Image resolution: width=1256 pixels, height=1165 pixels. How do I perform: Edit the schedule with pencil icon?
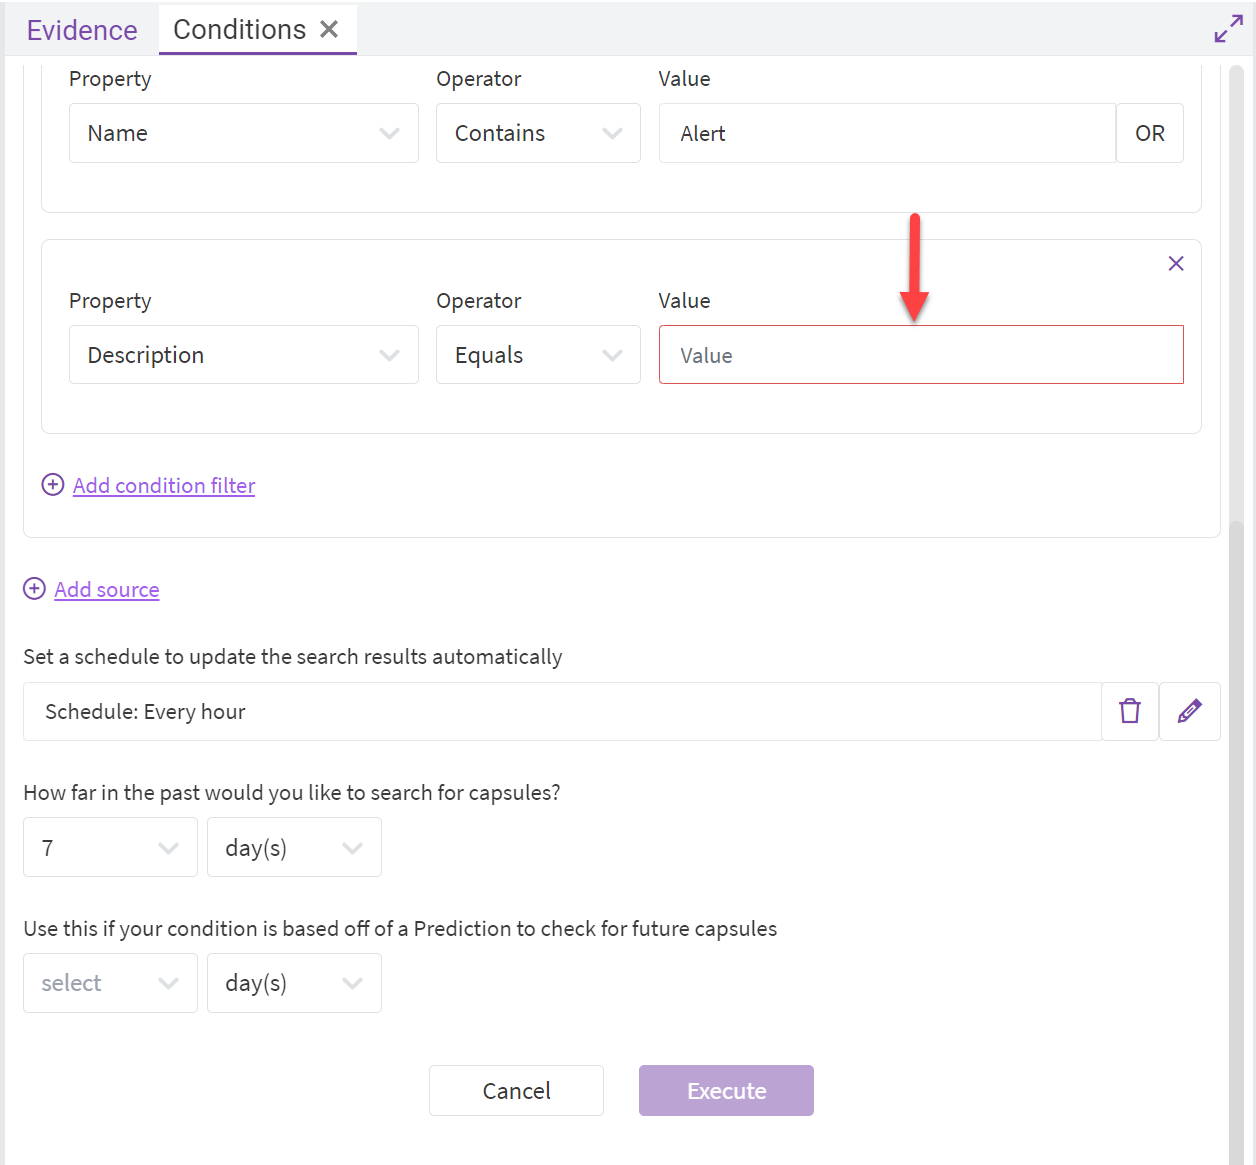tap(1189, 711)
